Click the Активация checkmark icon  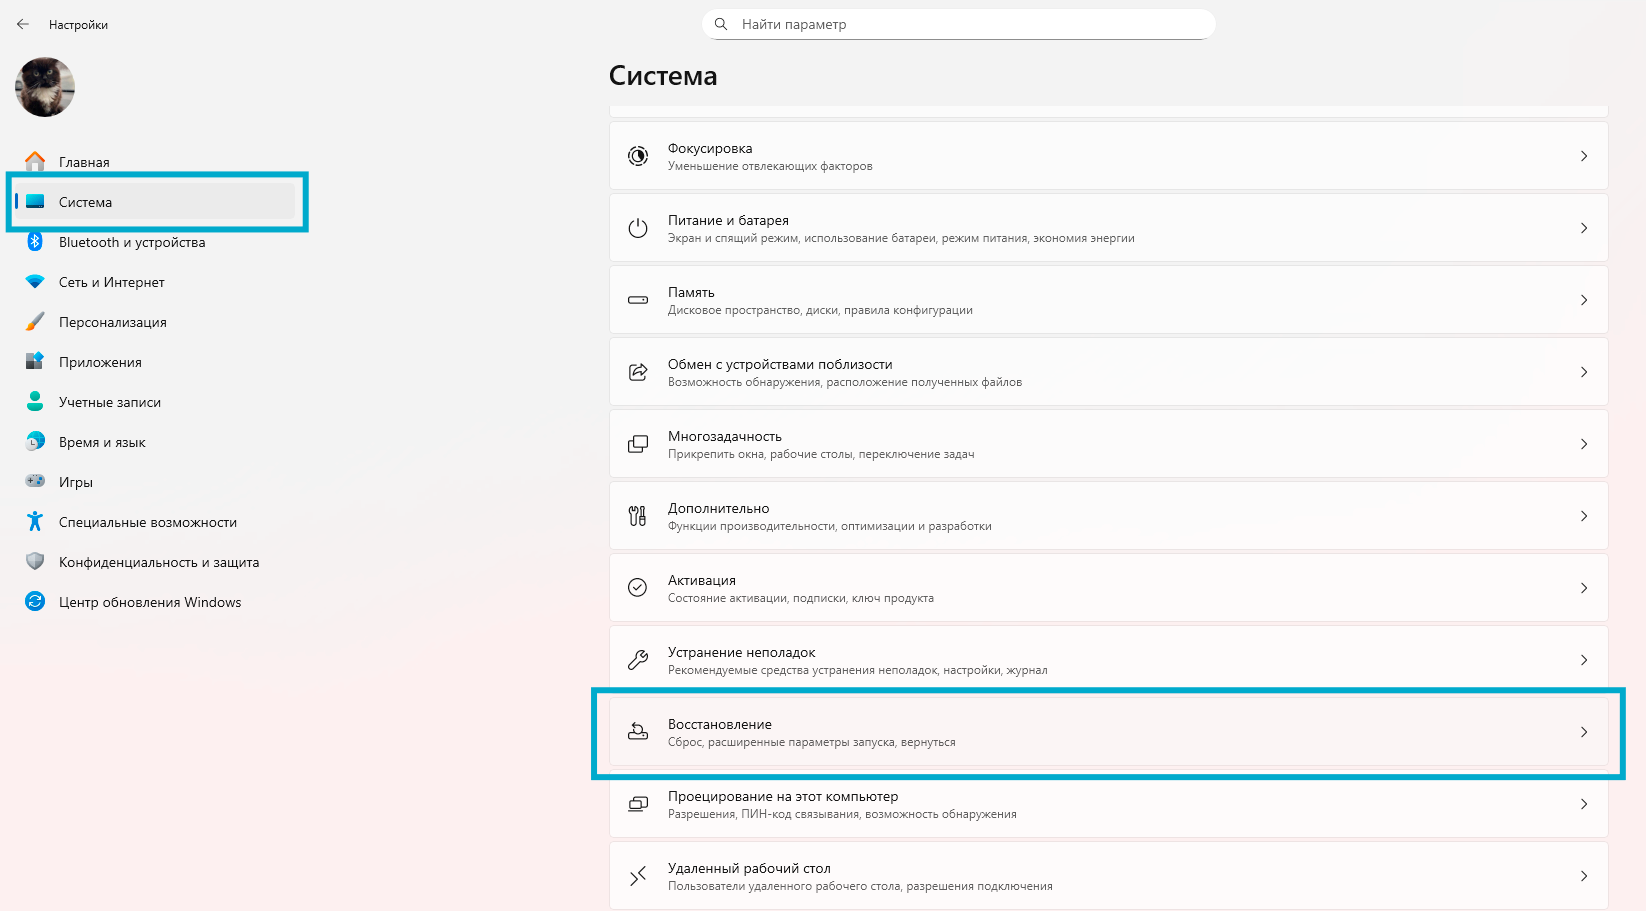coord(637,588)
